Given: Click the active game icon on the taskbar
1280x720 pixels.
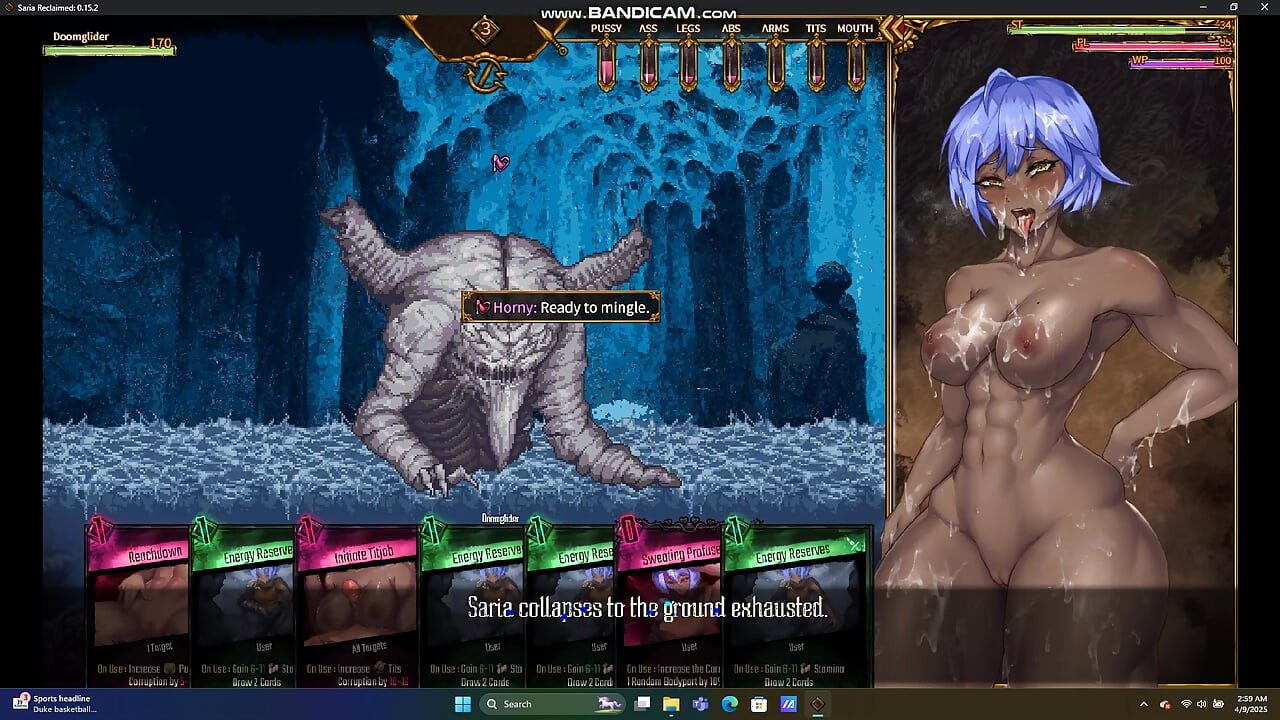Looking at the screenshot, I should (x=818, y=704).
